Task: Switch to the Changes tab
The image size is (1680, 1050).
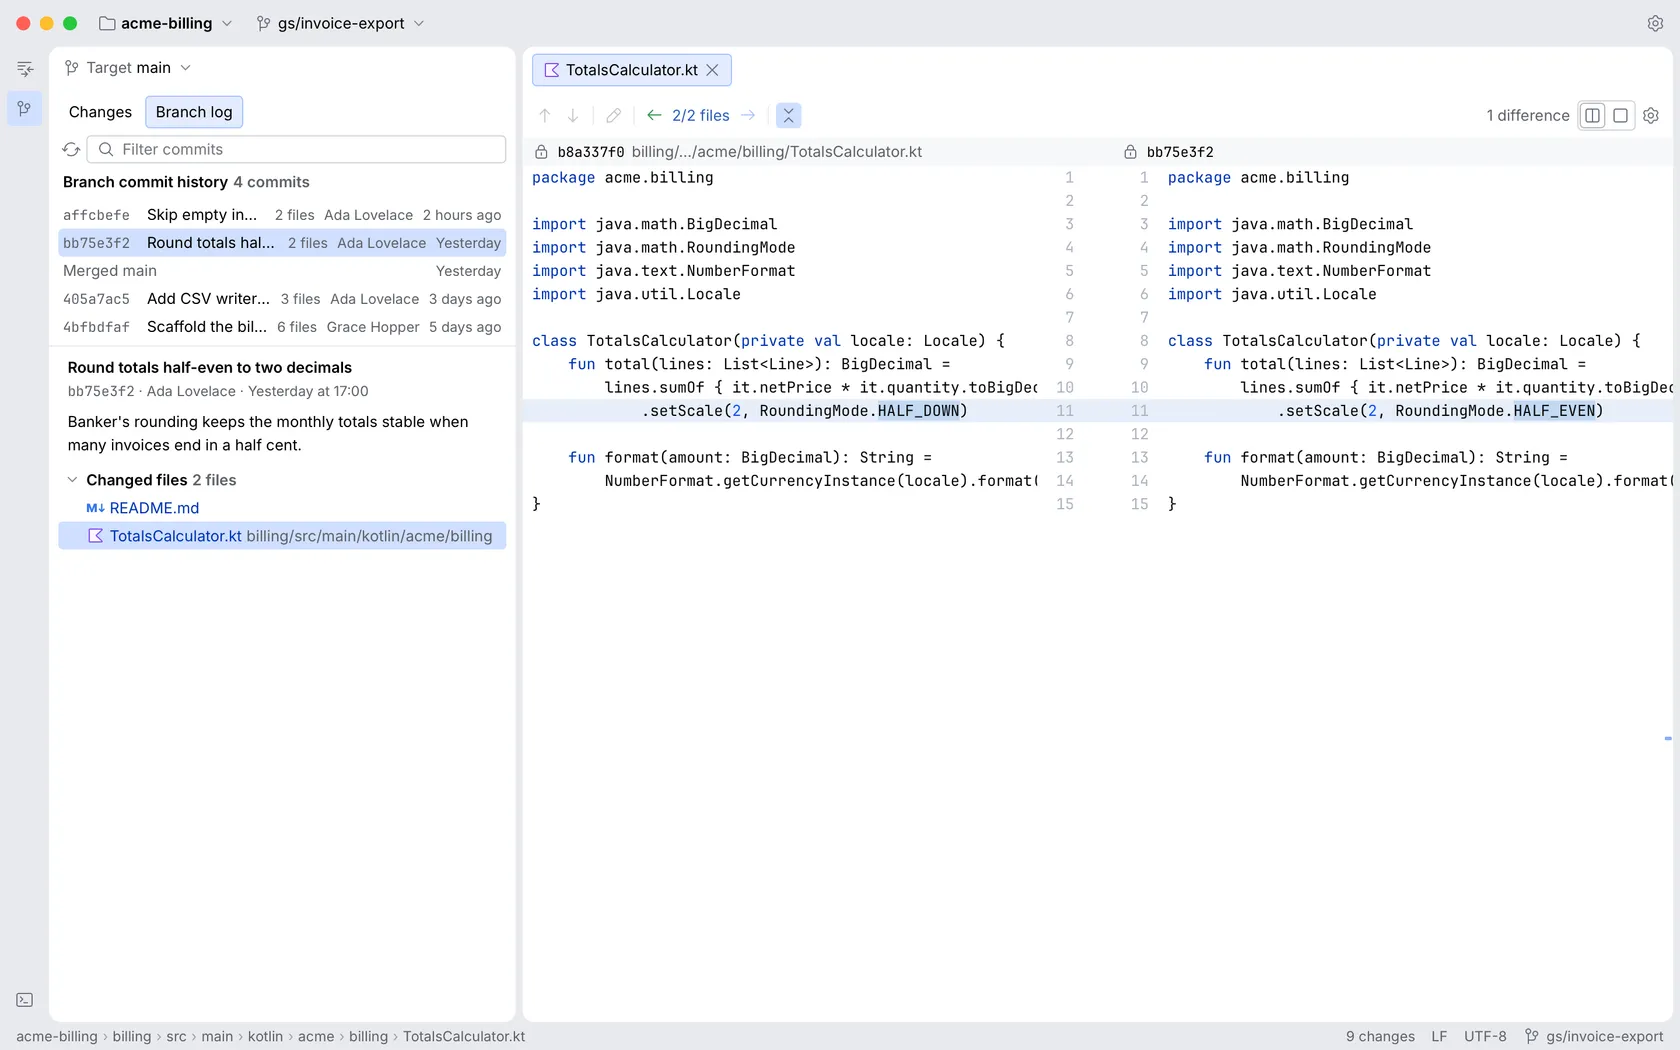Action: click(100, 112)
